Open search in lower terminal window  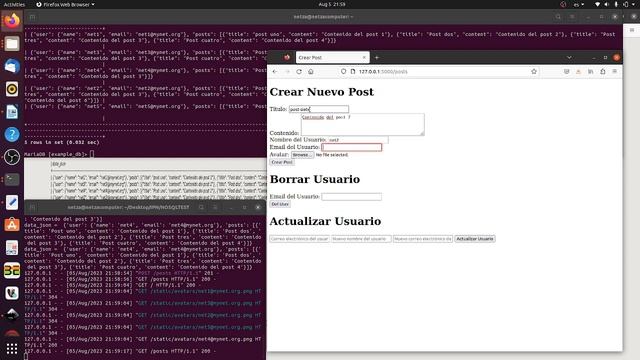201,207
